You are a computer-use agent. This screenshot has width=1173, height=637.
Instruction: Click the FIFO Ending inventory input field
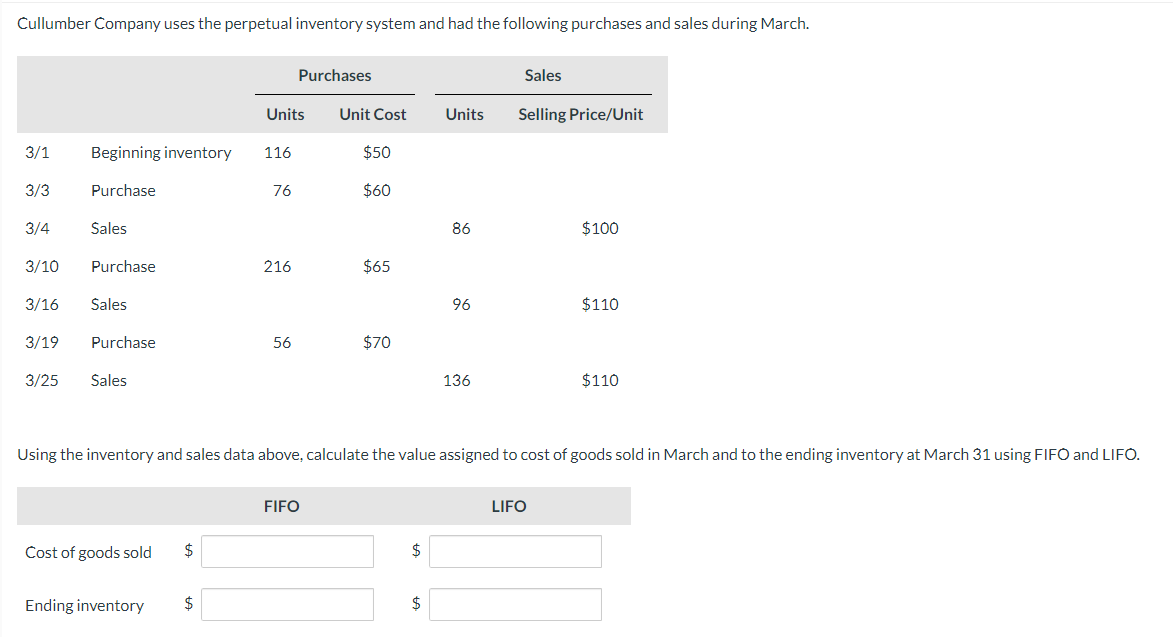pyautogui.click(x=287, y=604)
